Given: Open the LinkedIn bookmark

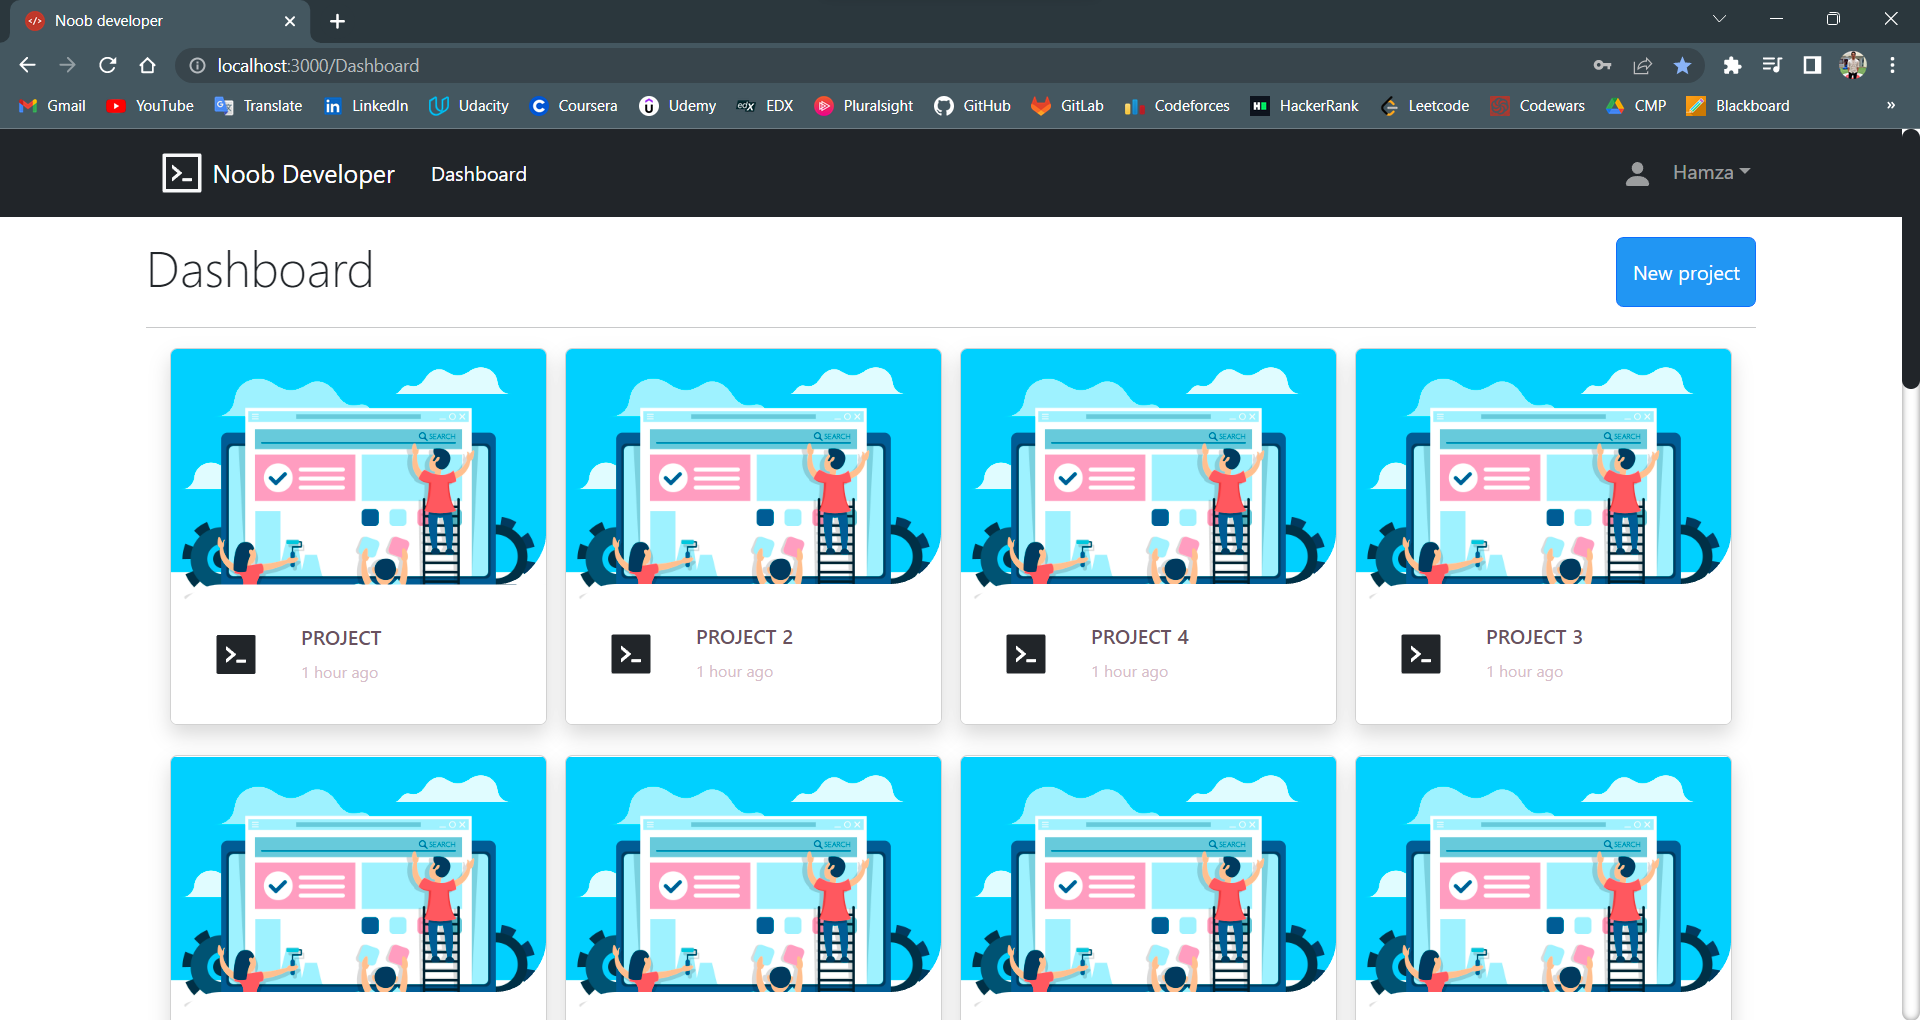Looking at the screenshot, I should coord(366,106).
